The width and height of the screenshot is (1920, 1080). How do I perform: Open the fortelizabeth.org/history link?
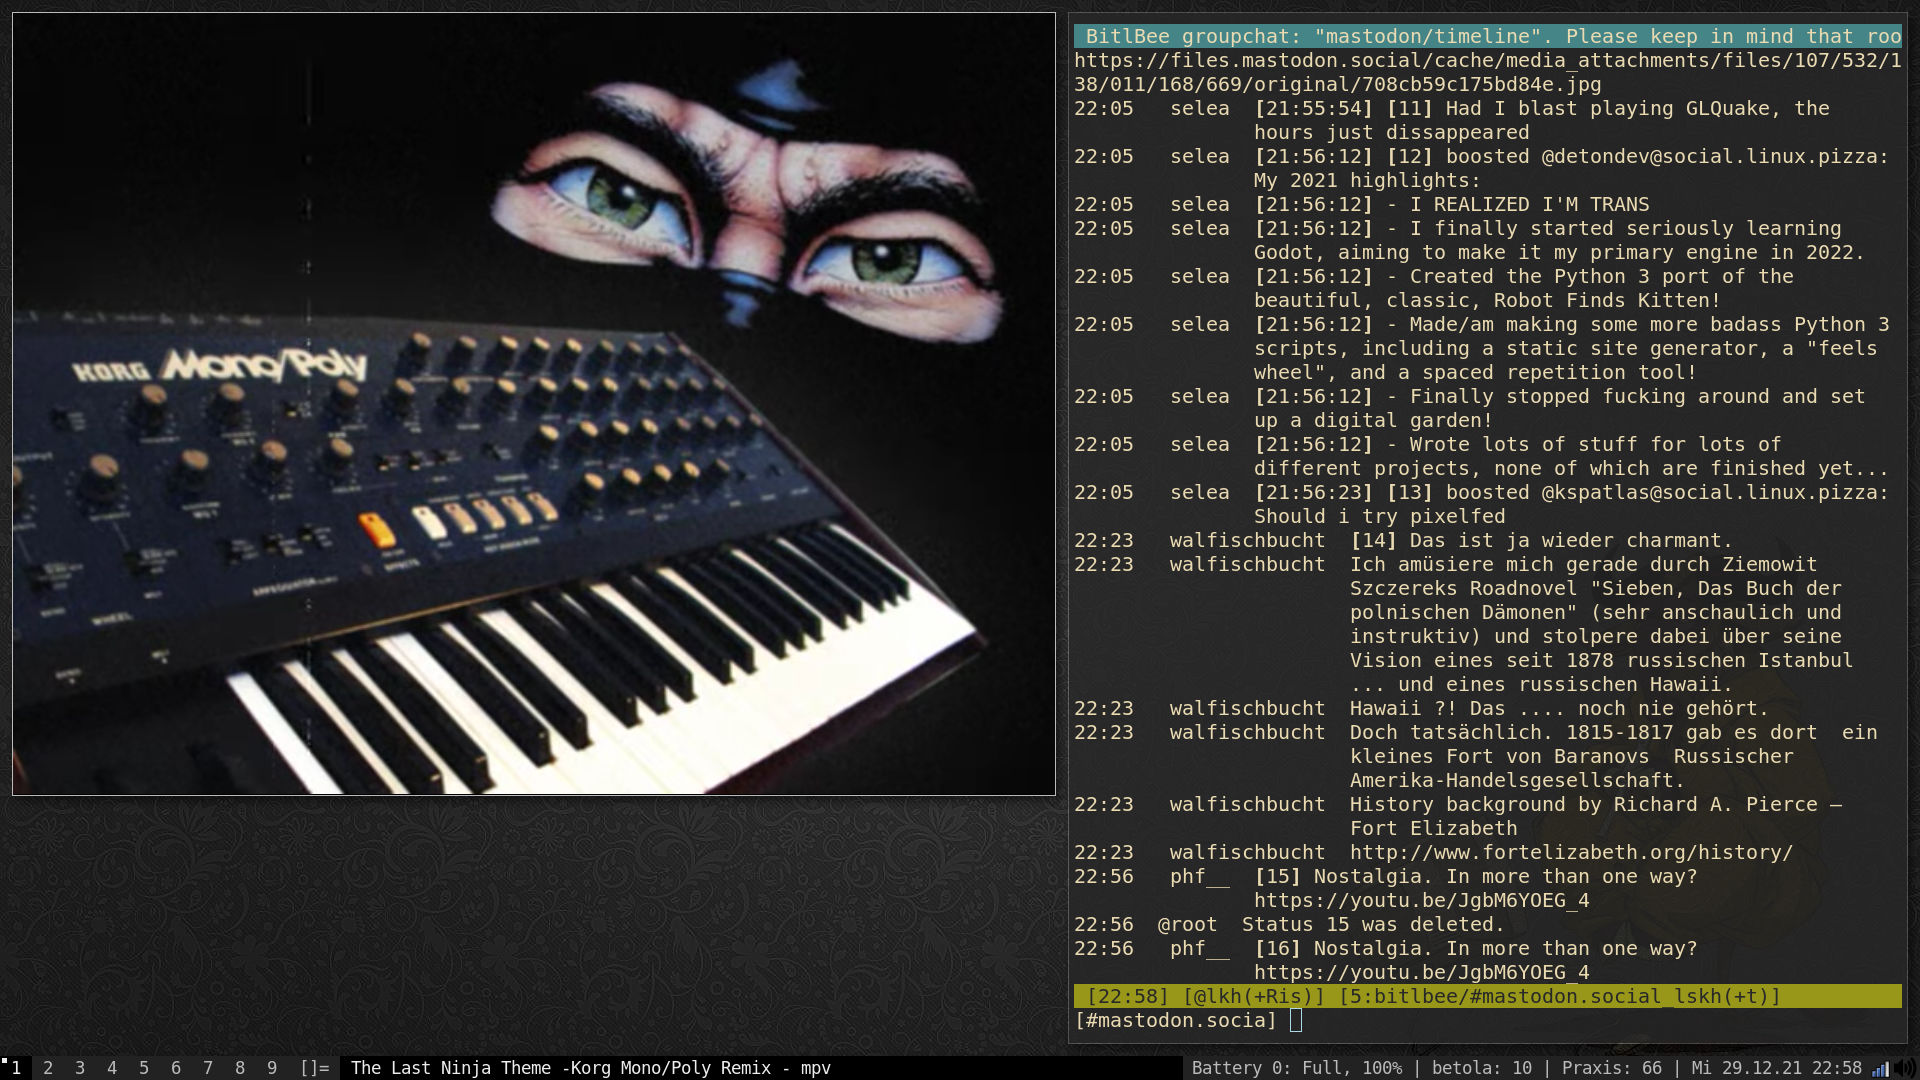(x=1572, y=852)
